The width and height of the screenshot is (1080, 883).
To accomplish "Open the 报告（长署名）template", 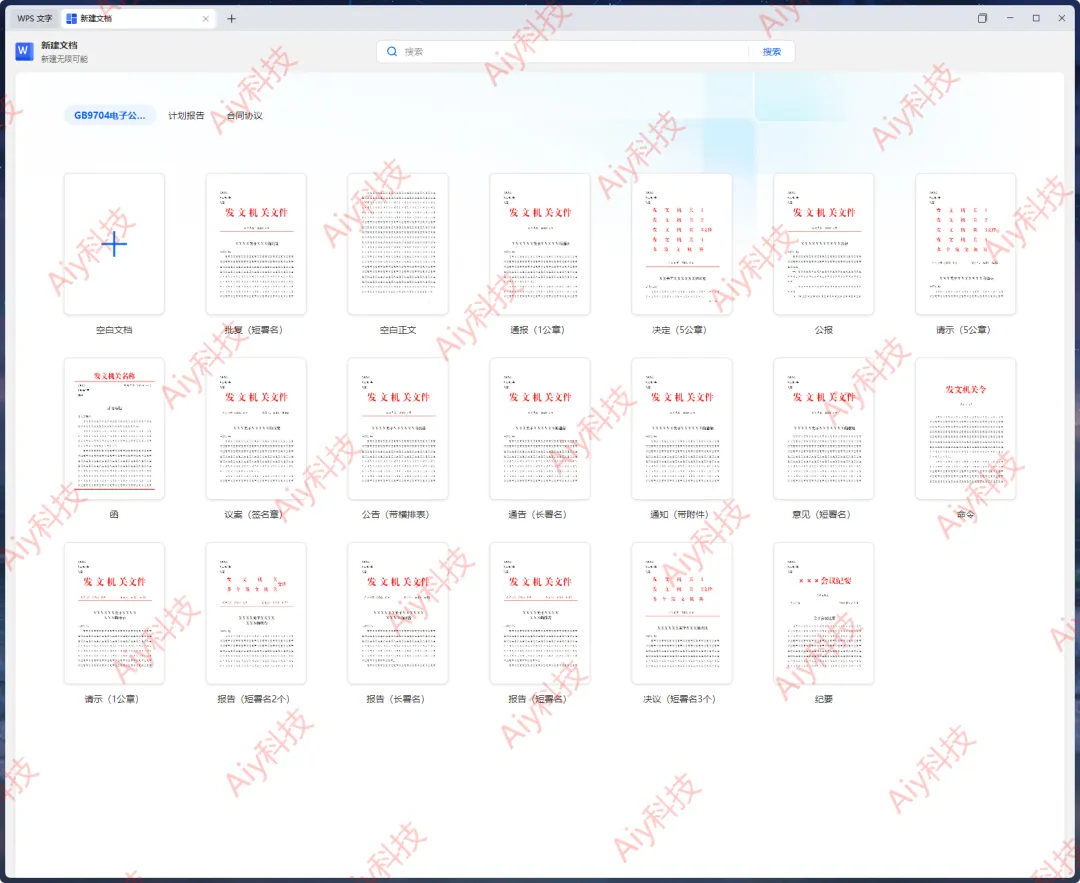I will (398, 613).
